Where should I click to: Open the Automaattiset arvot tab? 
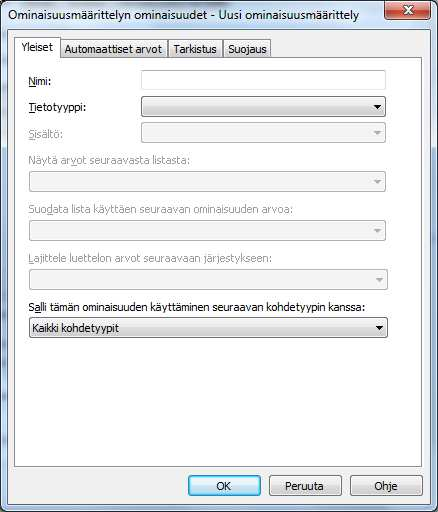click(113, 49)
